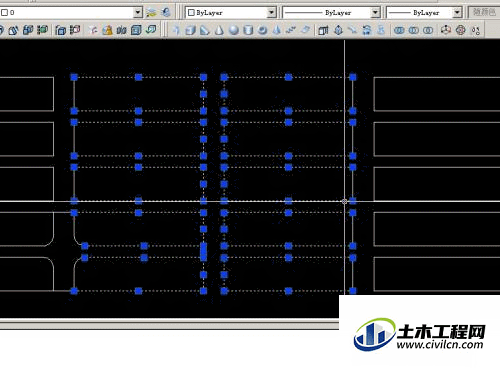Activate the Loft tool
This screenshot has width=500, height=375.
pyautogui.click(x=381, y=30)
